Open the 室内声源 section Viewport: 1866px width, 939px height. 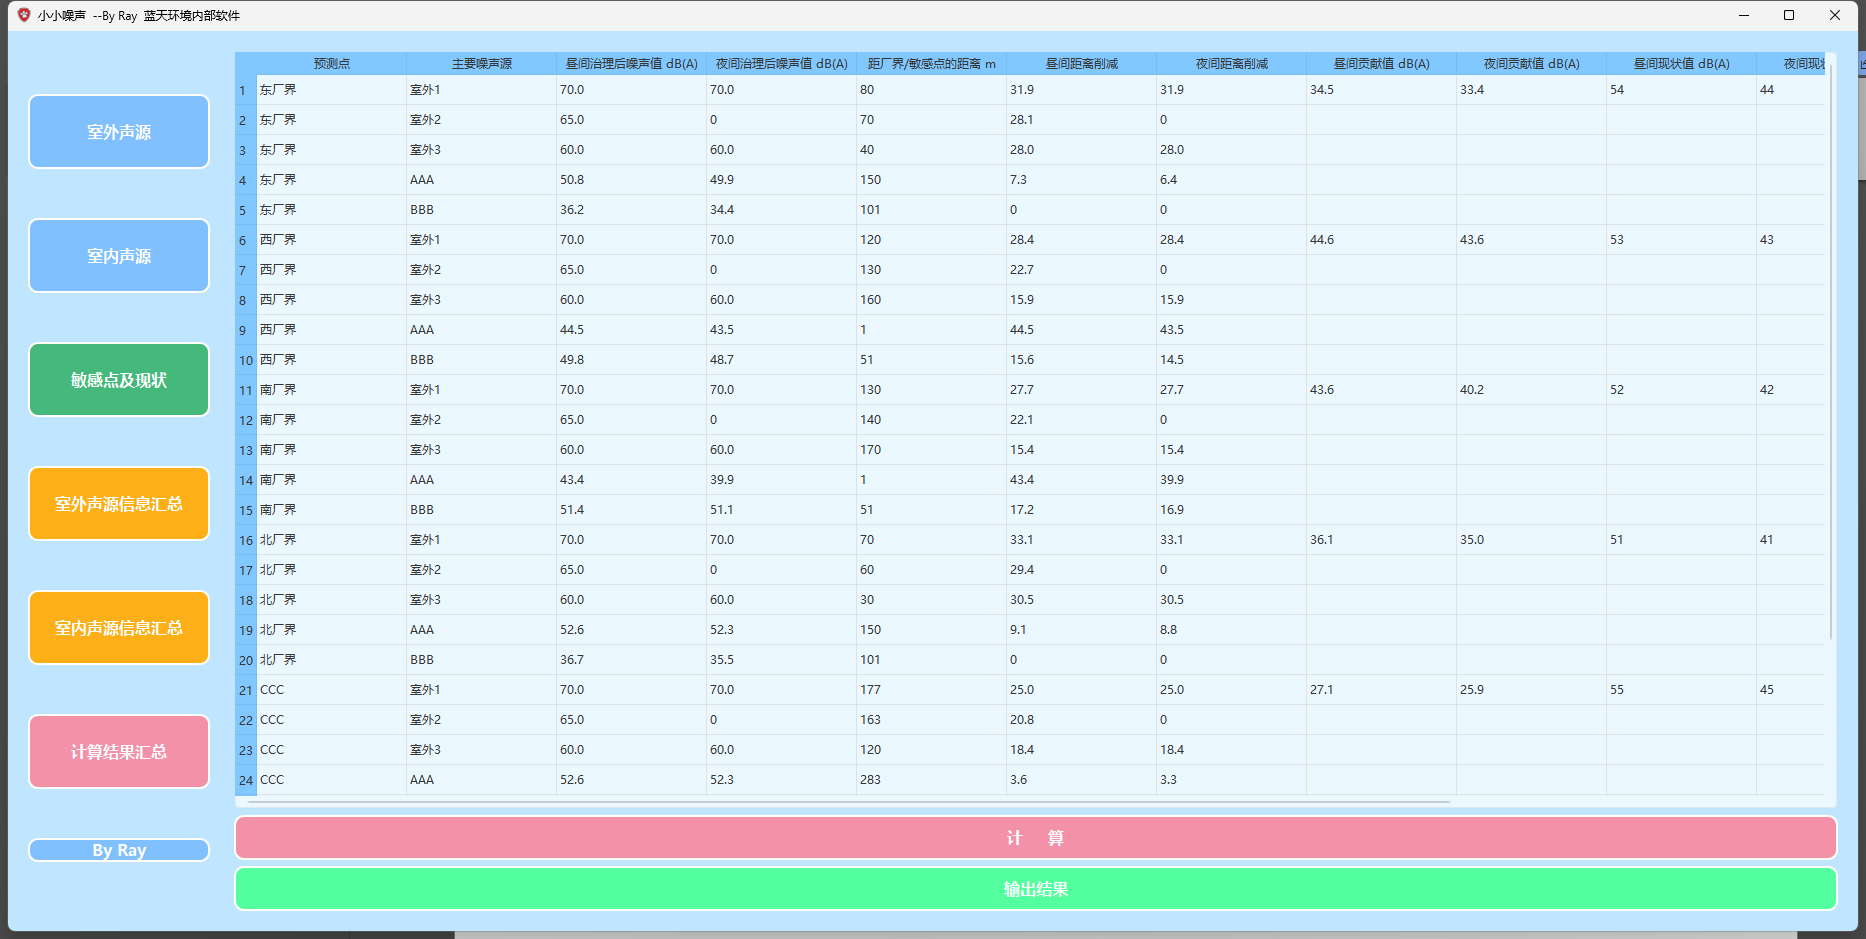tap(119, 255)
